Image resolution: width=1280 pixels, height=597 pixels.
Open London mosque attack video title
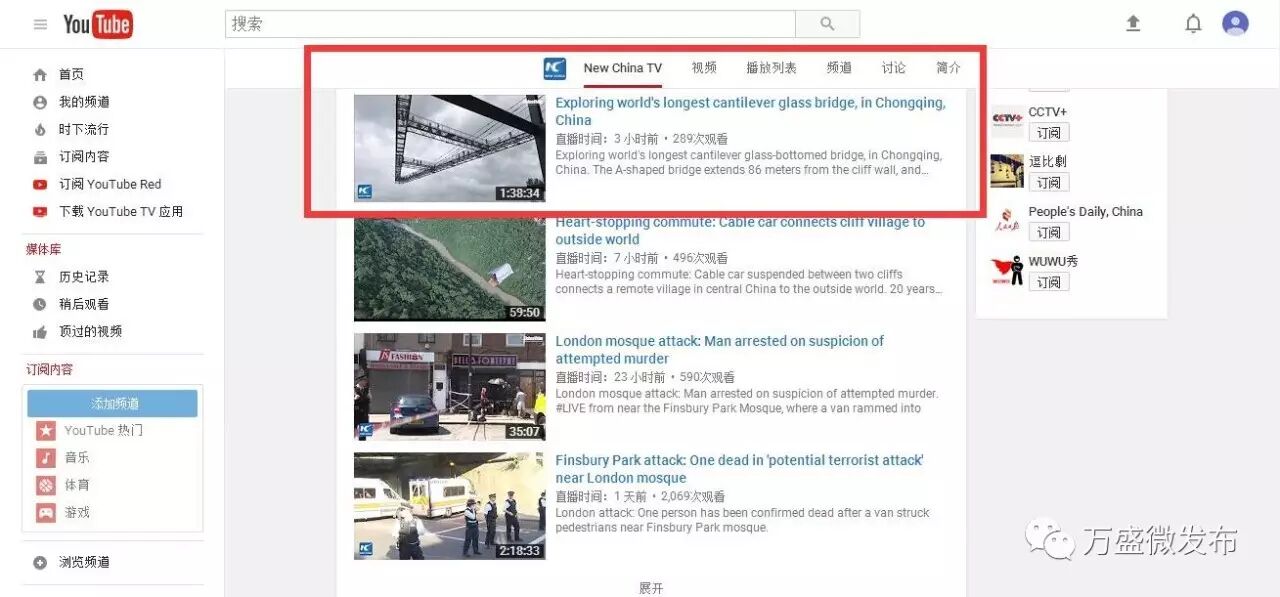tap(719, 350)
